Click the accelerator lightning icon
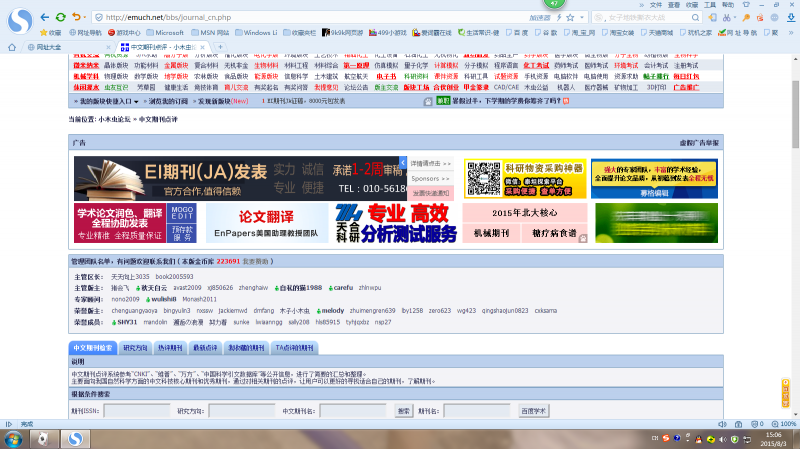This screenshot has height=449, width=800. (559, 17)
